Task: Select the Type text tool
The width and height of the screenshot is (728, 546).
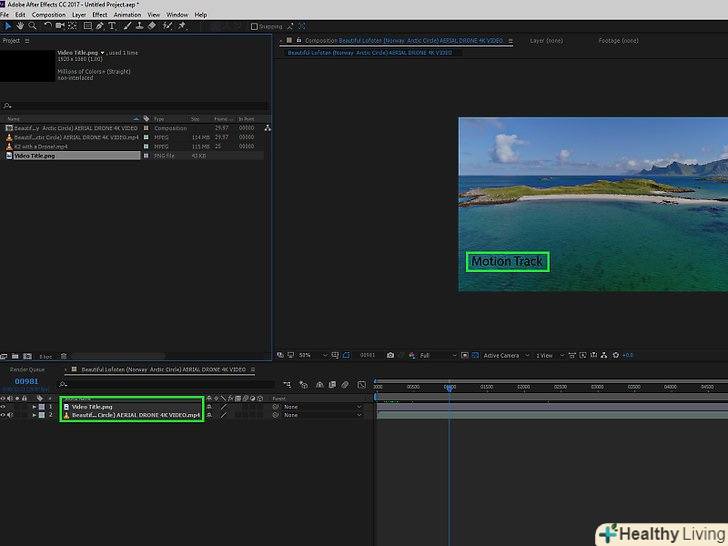Action: click(x=112, y=26)
